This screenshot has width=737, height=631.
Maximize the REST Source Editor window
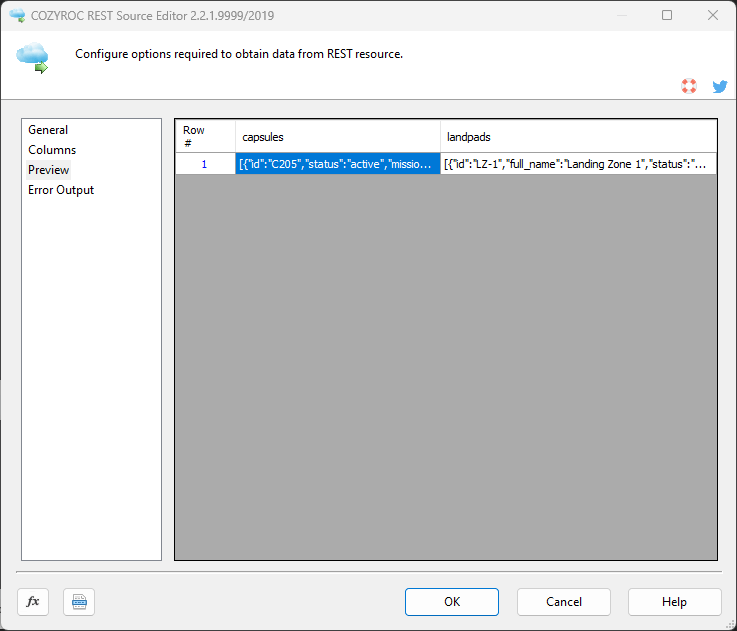[667, 15]
